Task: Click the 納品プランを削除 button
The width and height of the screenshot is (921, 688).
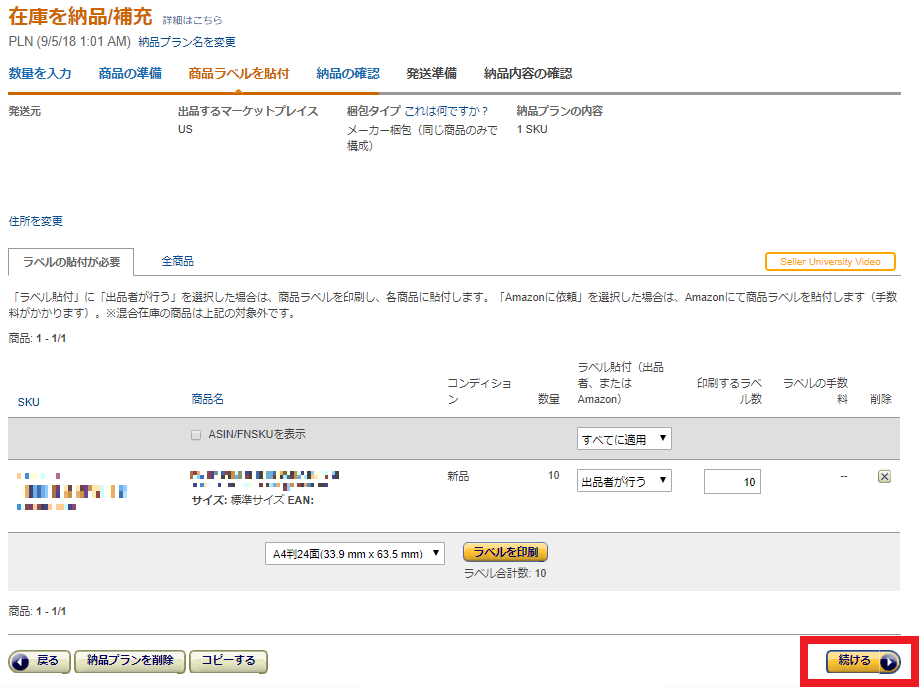Action: [x=130, y=661]
